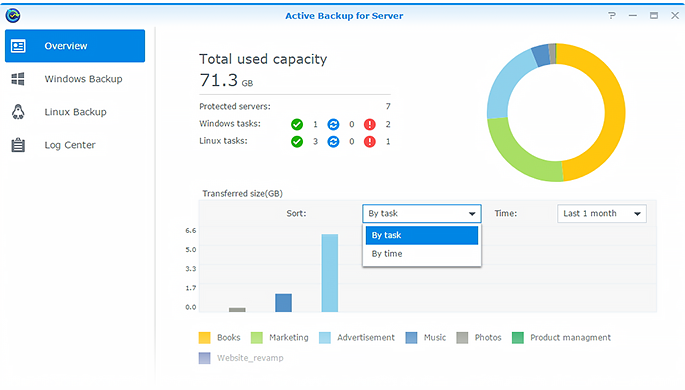Image resolution: width=685 pixels, height=390 pixels.
Task: Open the Log Center
Action: pos(75,145)
